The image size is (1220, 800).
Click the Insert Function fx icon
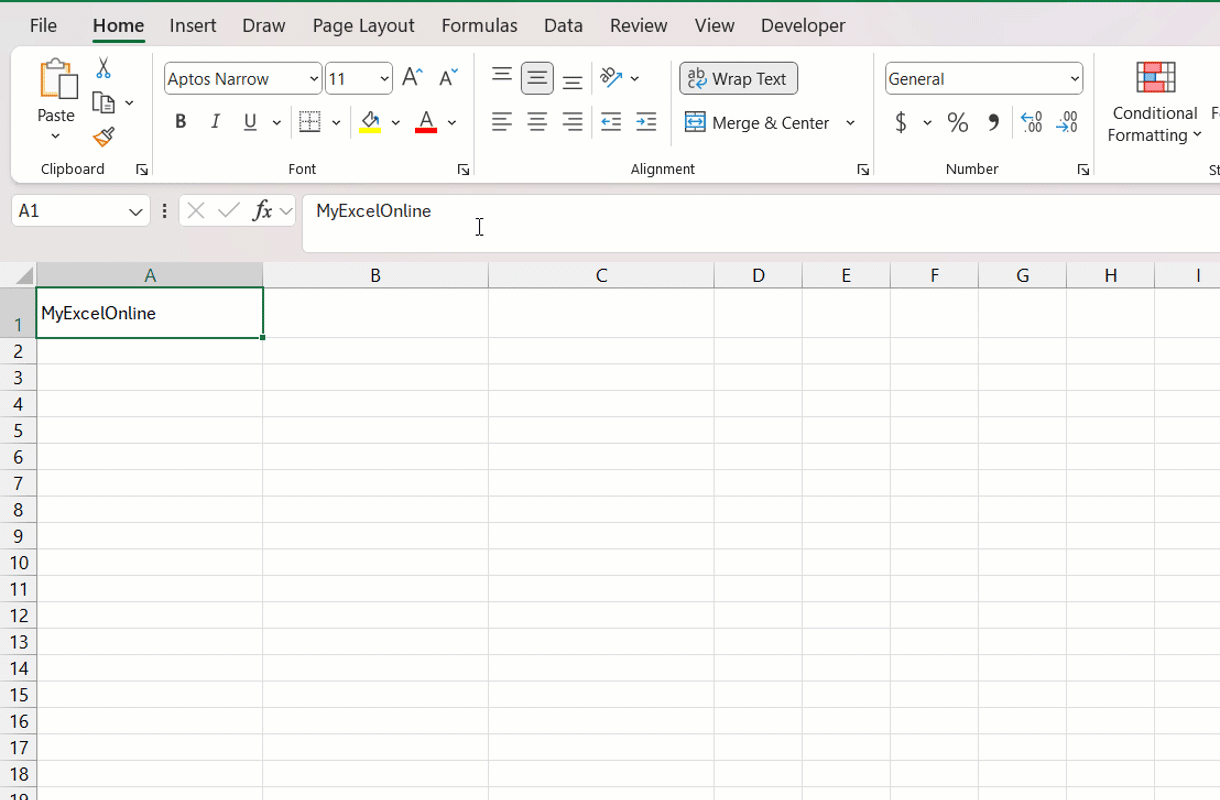pyautogui.click(x=262, y=211)
